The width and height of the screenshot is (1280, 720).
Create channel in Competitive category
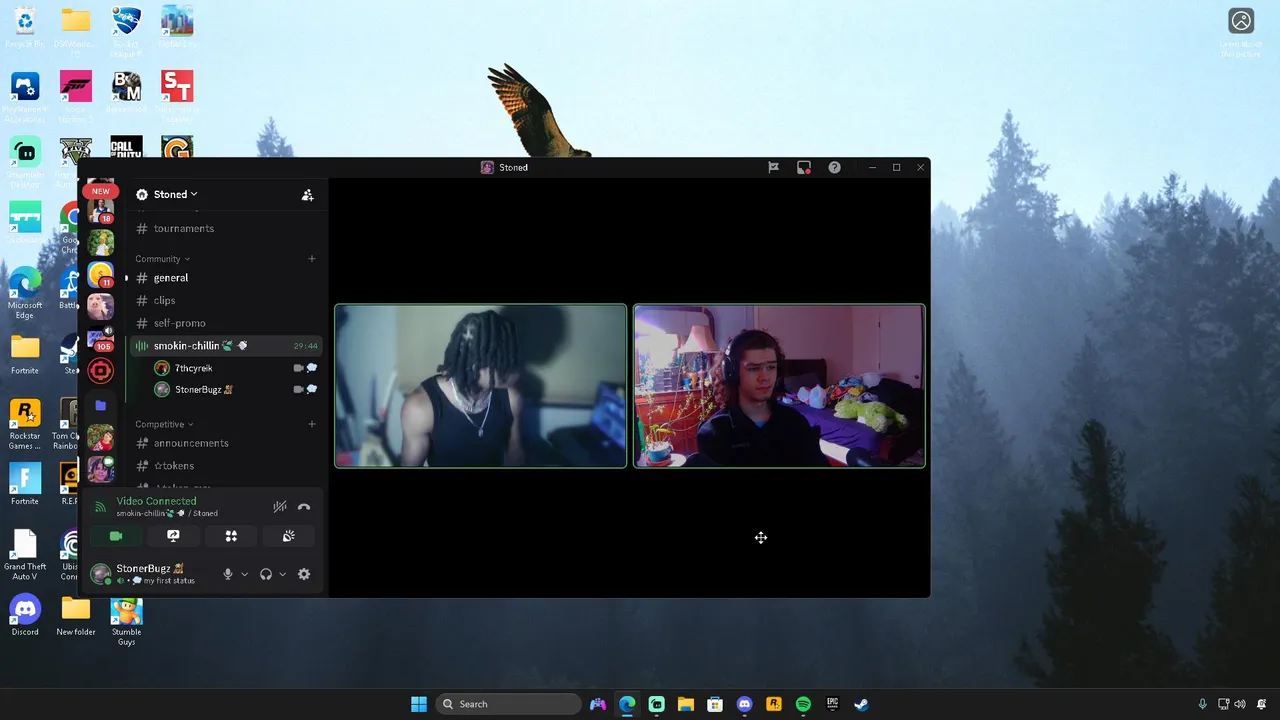[x=312, y=424]
